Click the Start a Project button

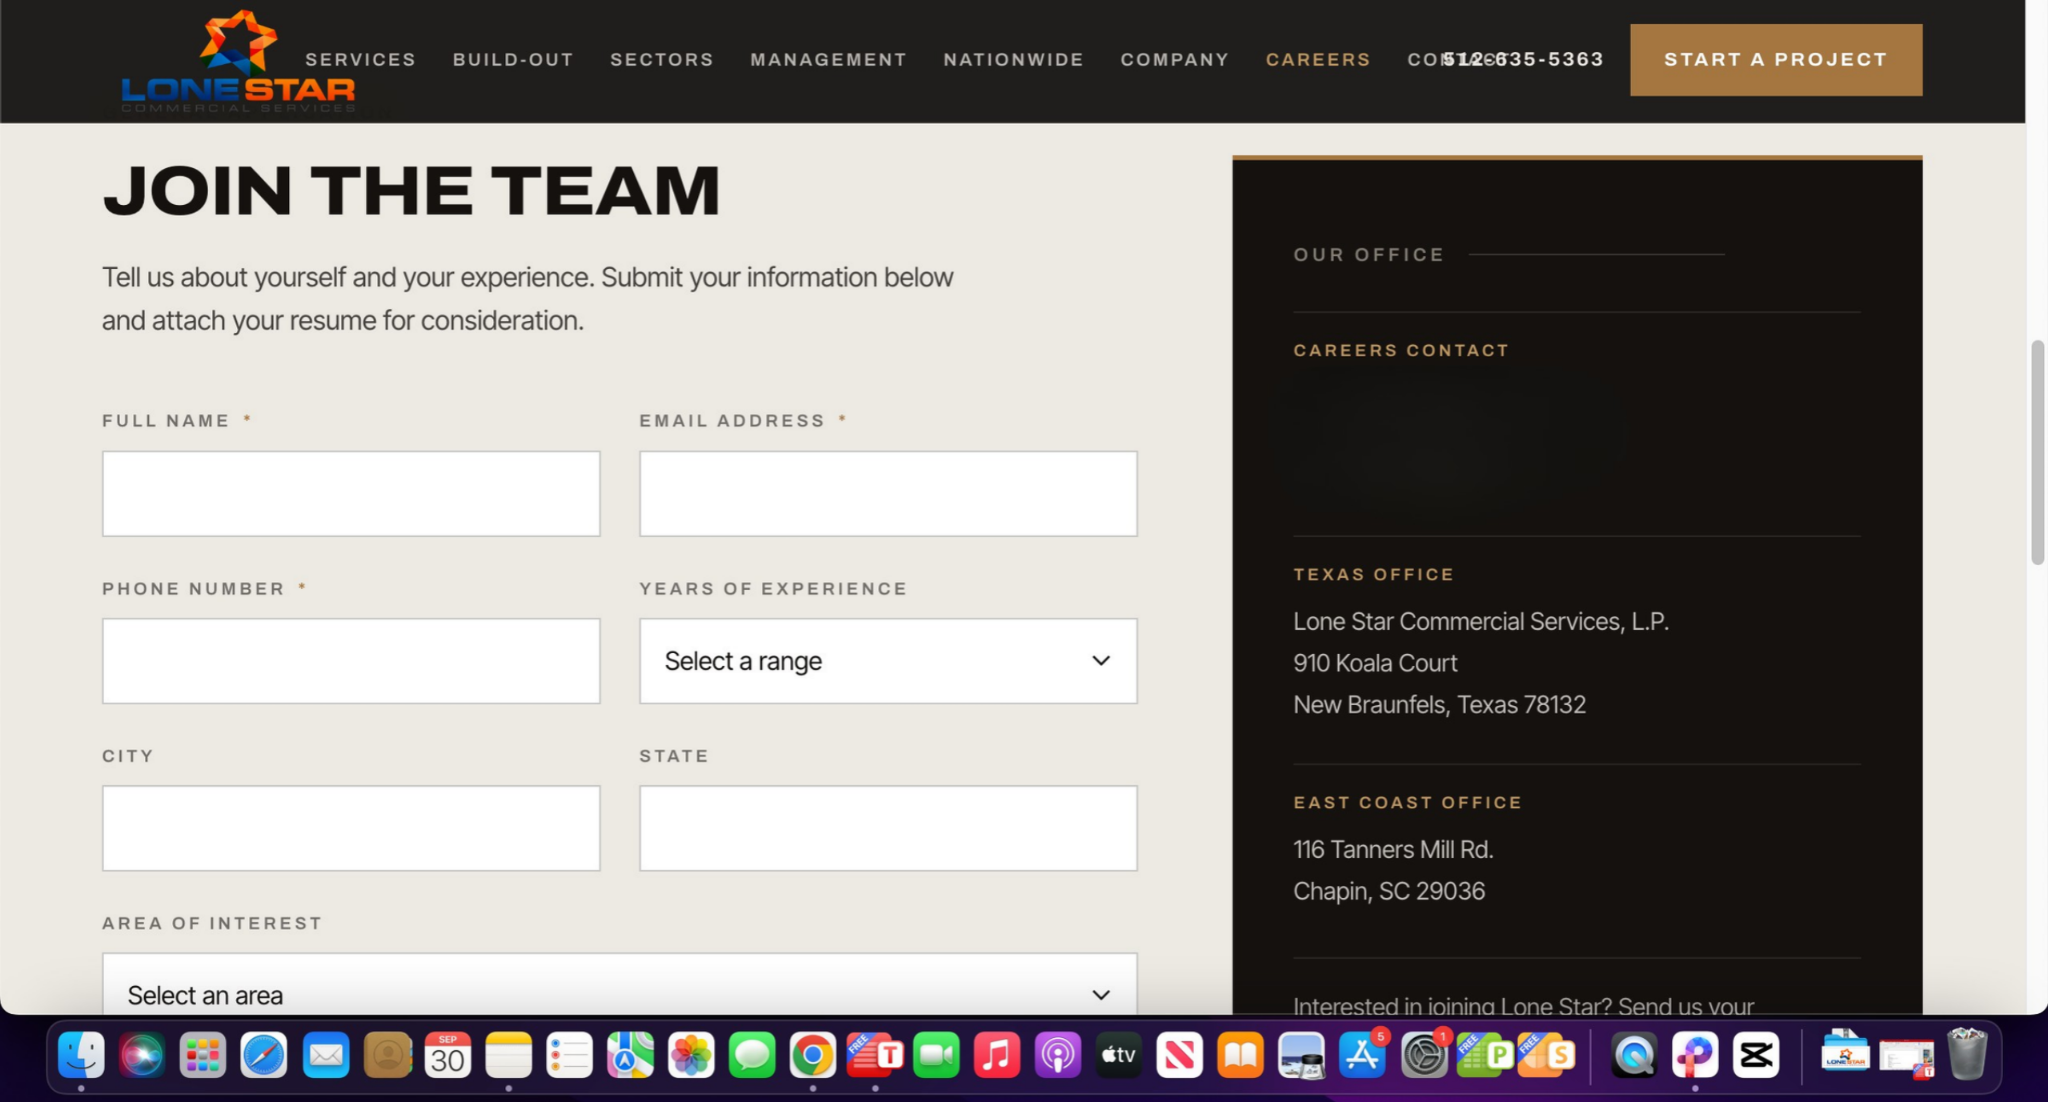pos(1776,60)
